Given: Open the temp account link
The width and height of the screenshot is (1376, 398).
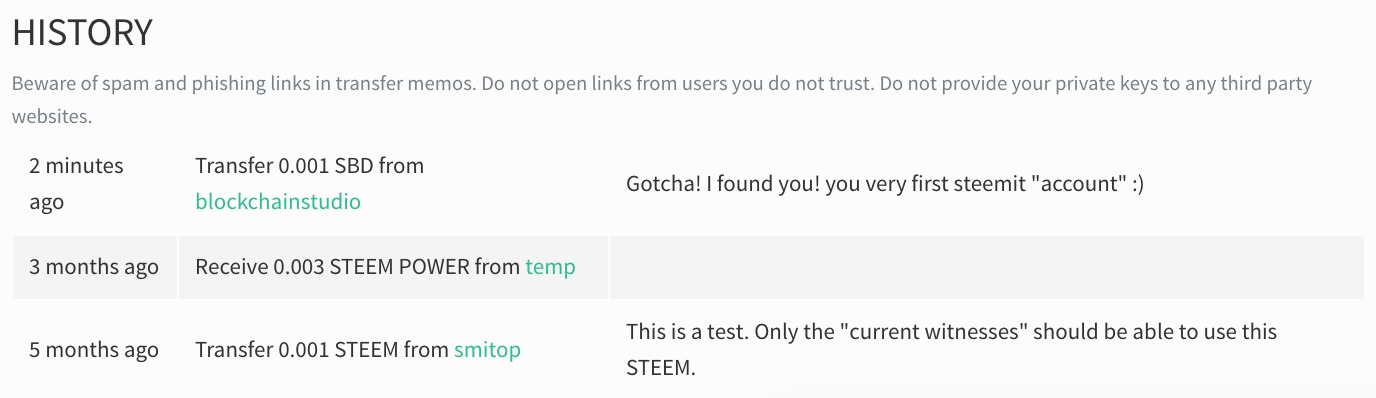Looking at the screenshot, I should [x=550, y=267].
